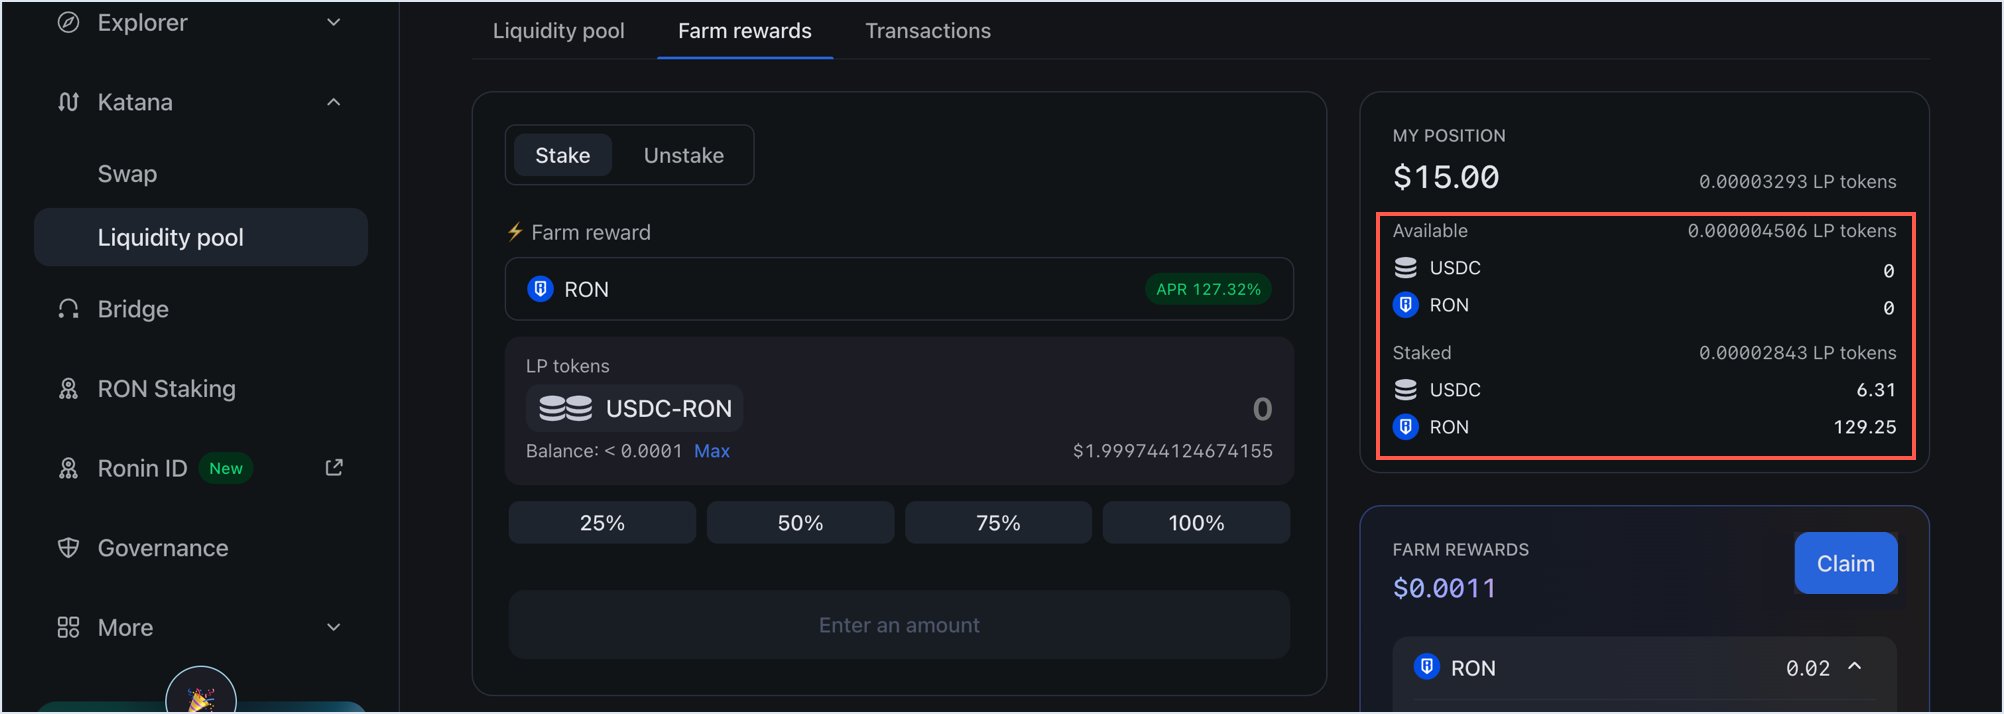
Task: Click the external link icon beside Ronin ID
Action: click(x=334, y=467)
